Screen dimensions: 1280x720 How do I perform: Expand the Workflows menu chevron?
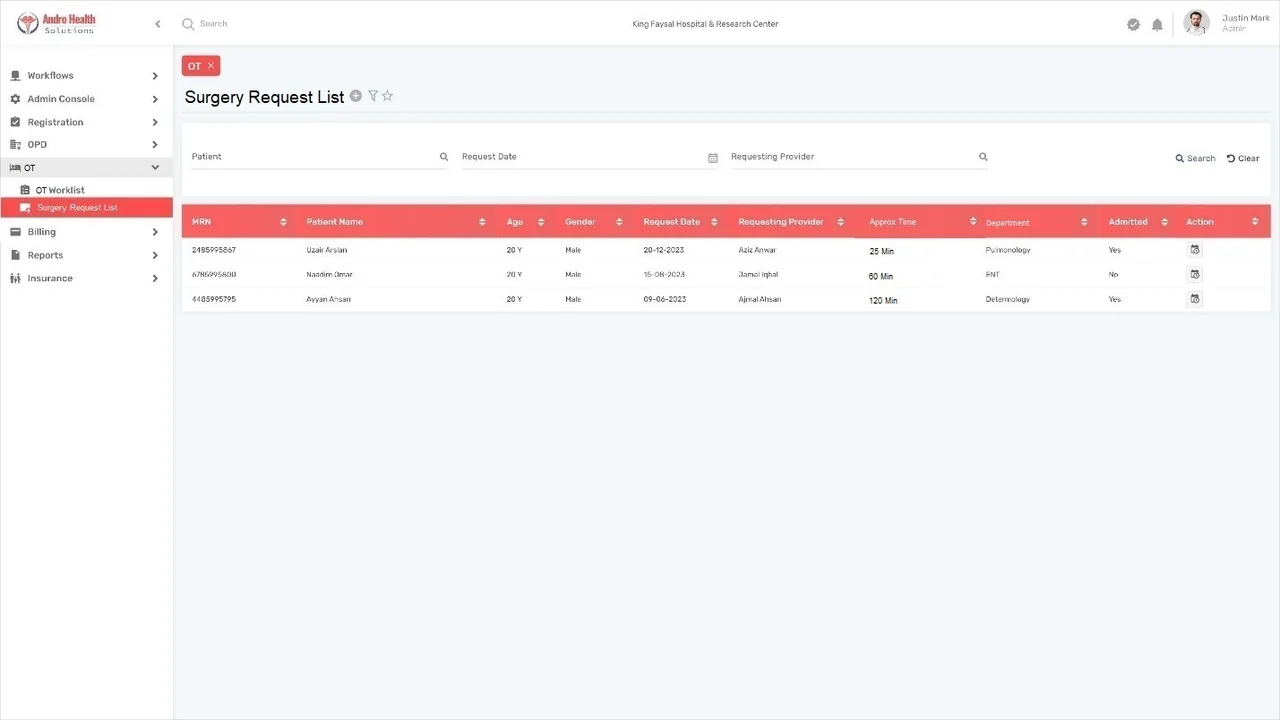pos(155,76)
